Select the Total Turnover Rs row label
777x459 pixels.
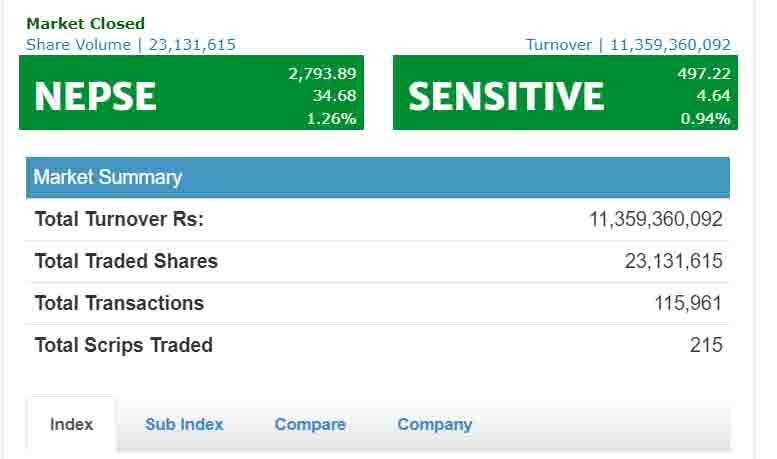tap(119, 219)
